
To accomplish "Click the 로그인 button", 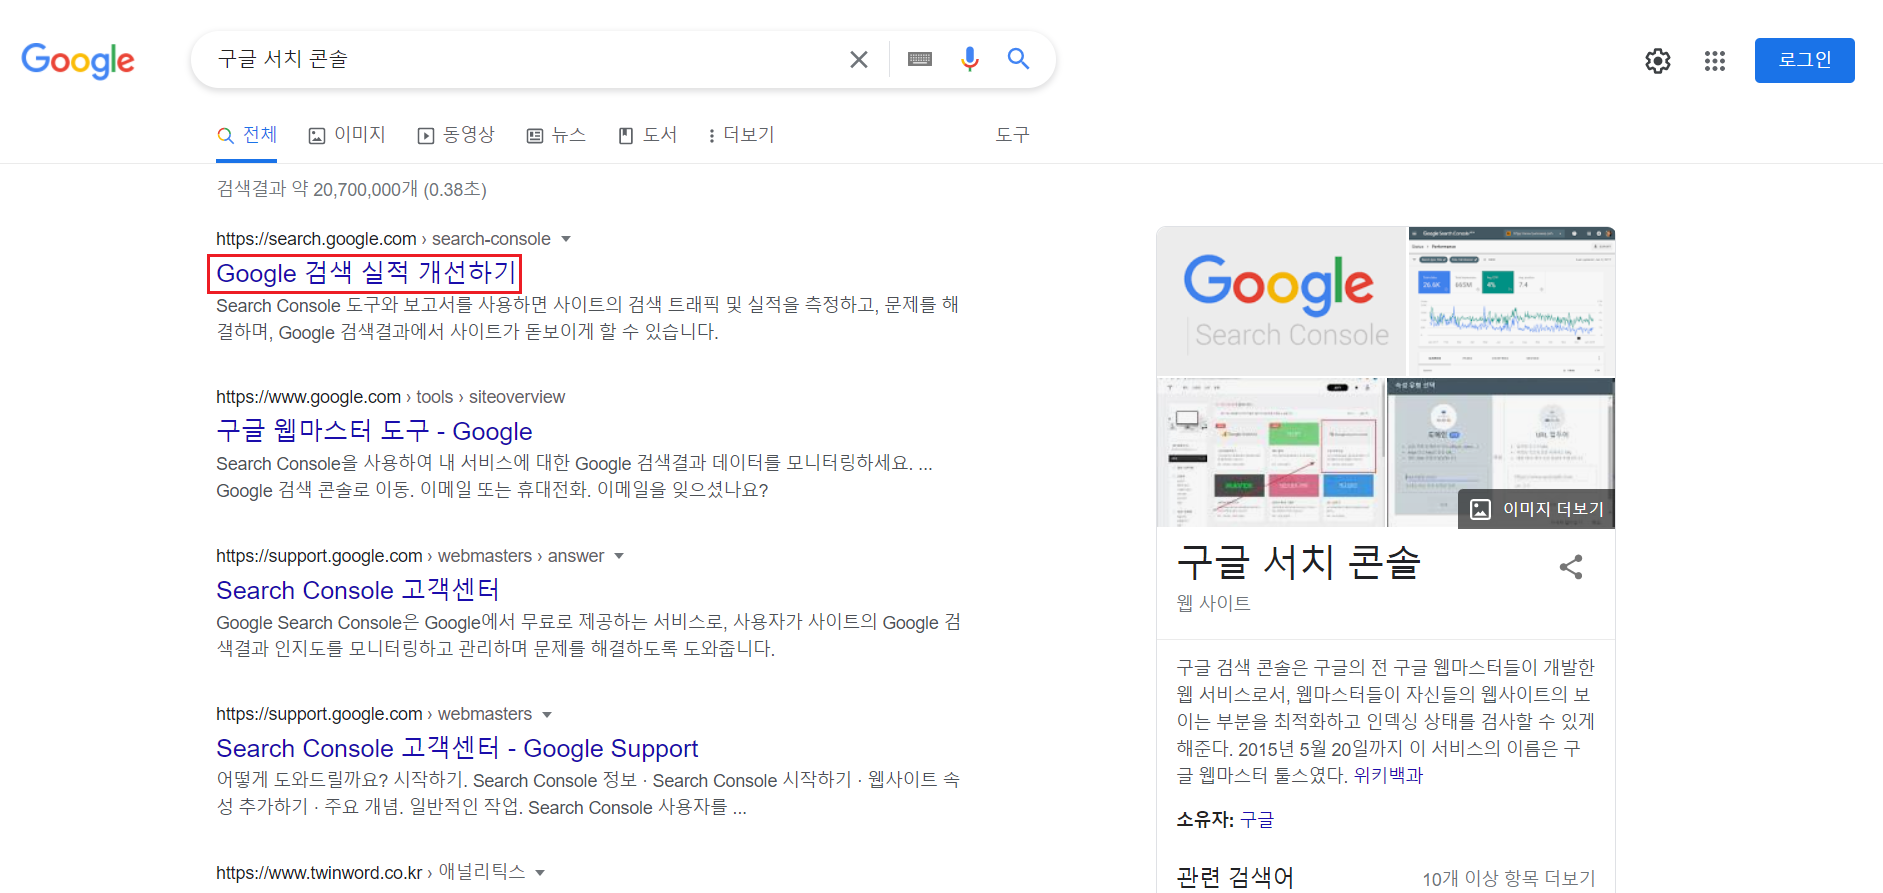I will pyautogui.click(x=1804, y=60).
